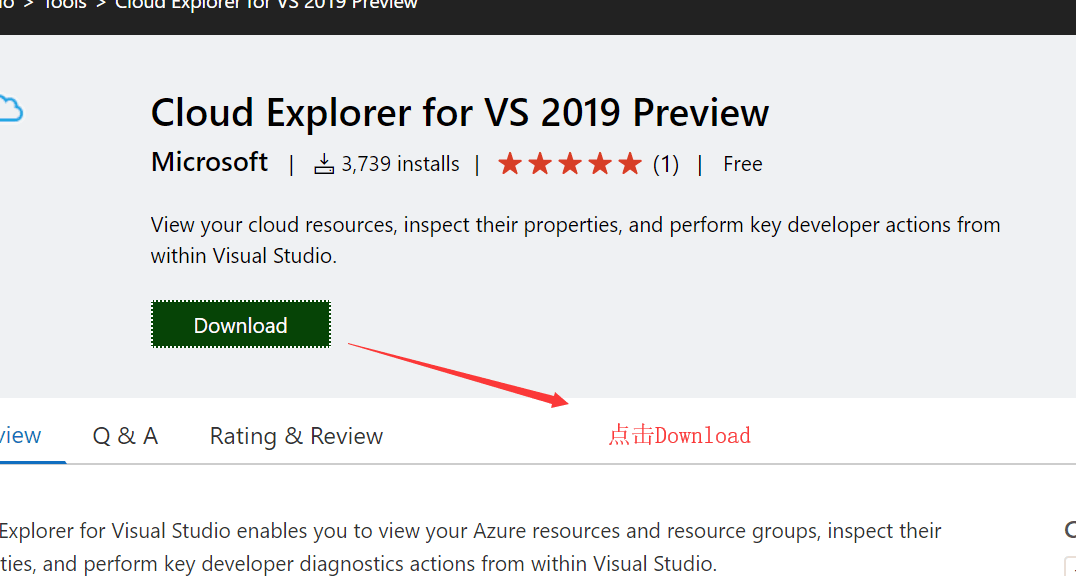Click the Cloud Explorer for VS 2019 Preview heading
The height and width of the screenshot is (576, 1076).
click(x=460, y=113)
